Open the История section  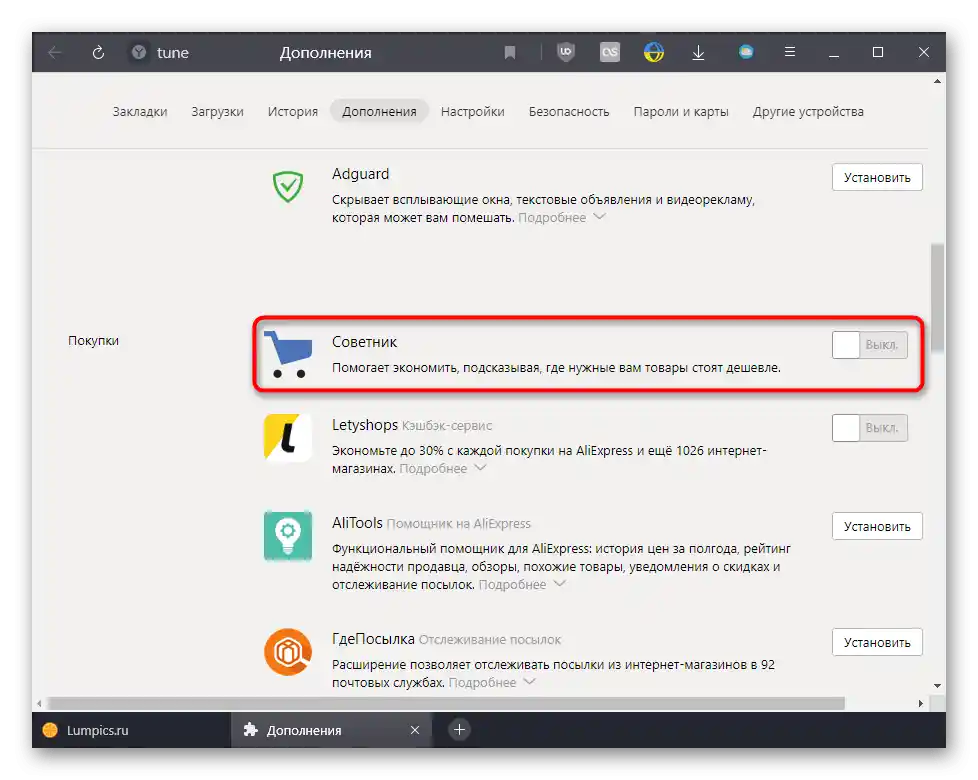click(x=293, y=112)
